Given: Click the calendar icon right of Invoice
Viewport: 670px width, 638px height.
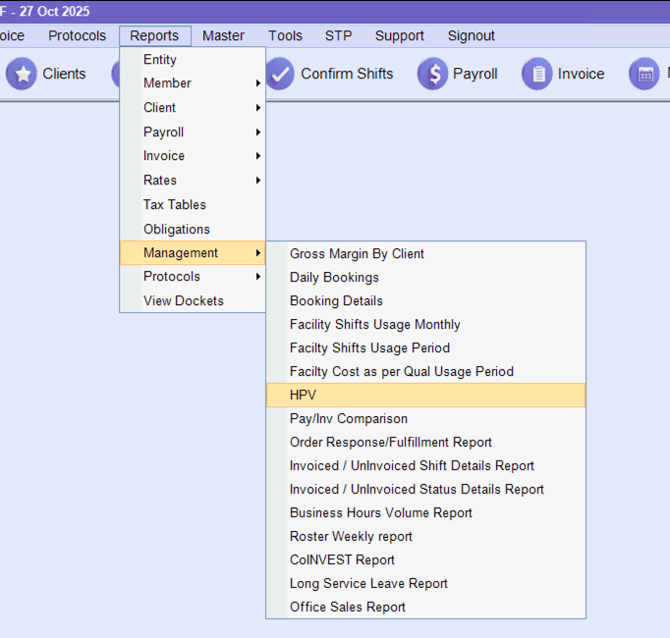Looking at the screenshot, I should click(645, 74).
